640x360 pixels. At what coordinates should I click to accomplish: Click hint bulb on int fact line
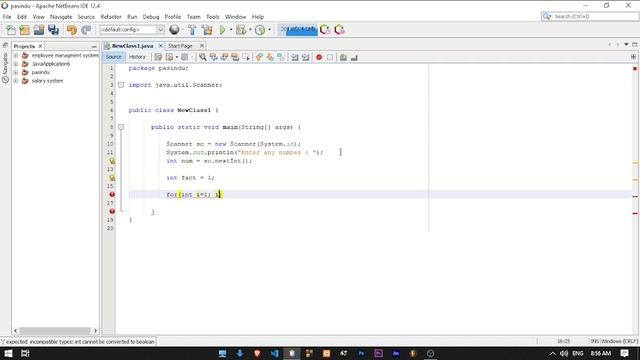point(112,178)
